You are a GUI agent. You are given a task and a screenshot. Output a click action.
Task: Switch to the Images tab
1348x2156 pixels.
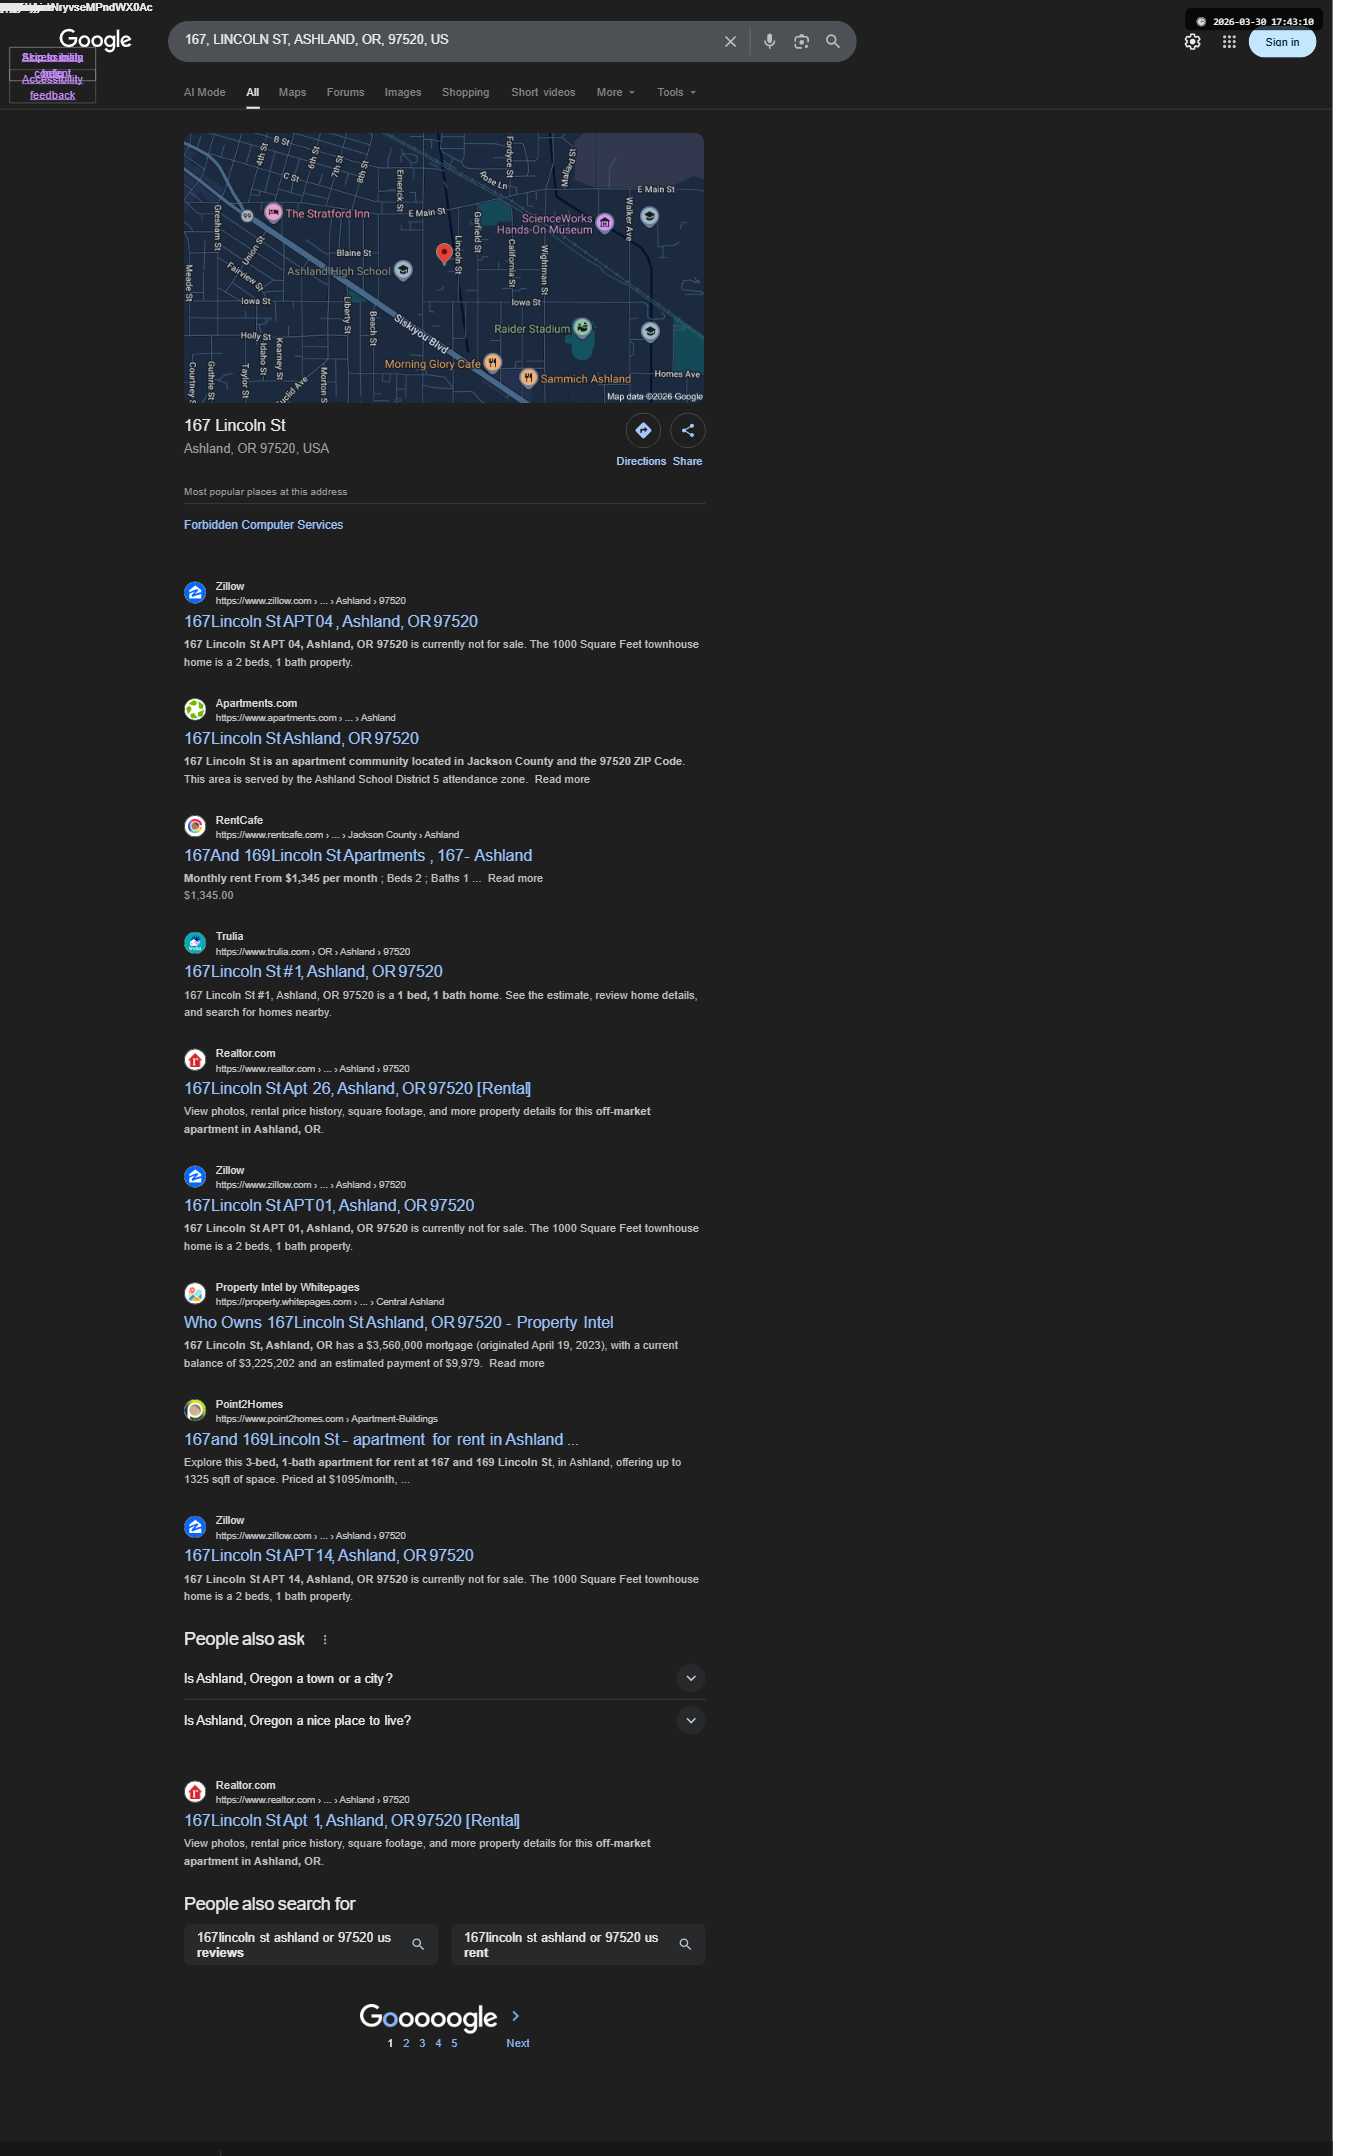[x=403, y=92]
